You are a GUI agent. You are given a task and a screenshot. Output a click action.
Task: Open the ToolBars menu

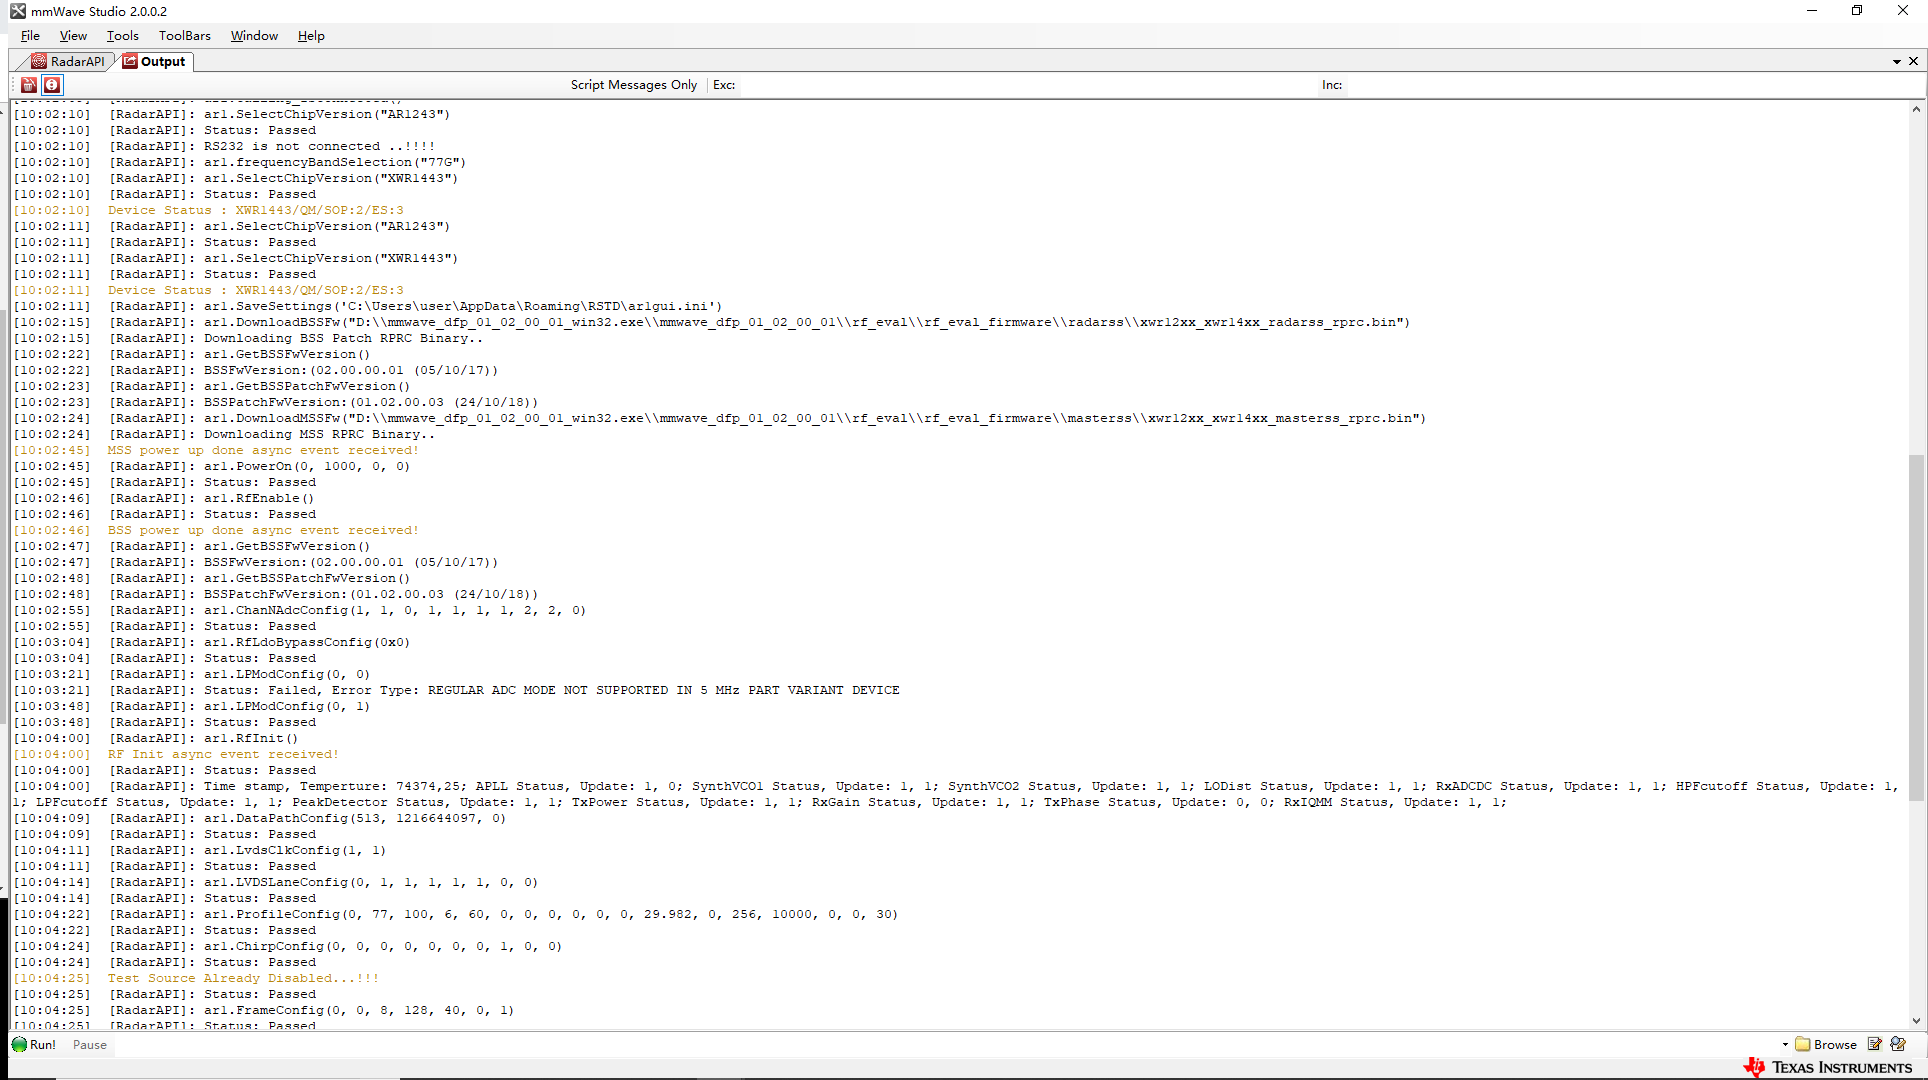click(x=184, y=35)
